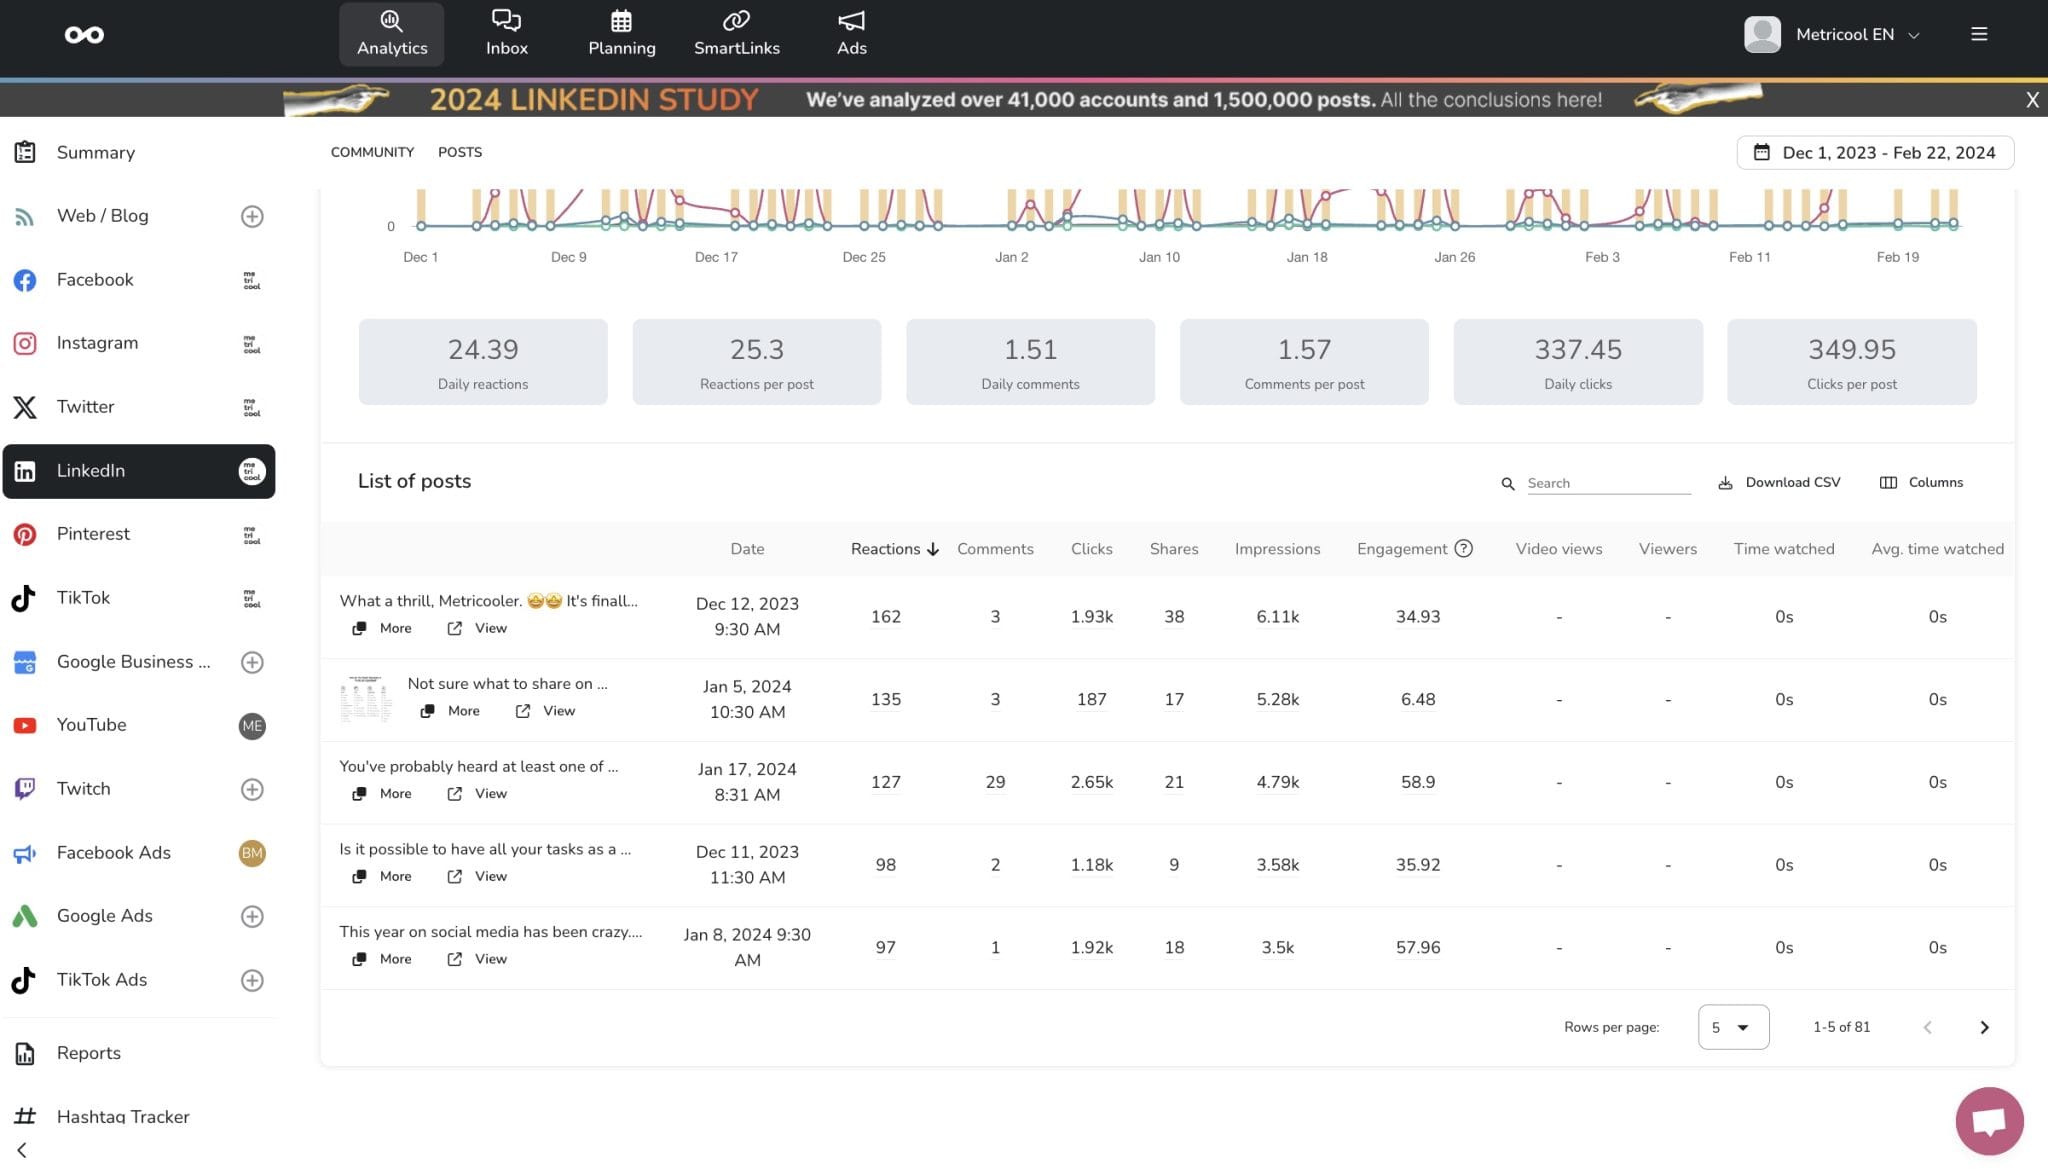
Task: Add a Twitch connection with the plus button
Action: pos(252,789)
